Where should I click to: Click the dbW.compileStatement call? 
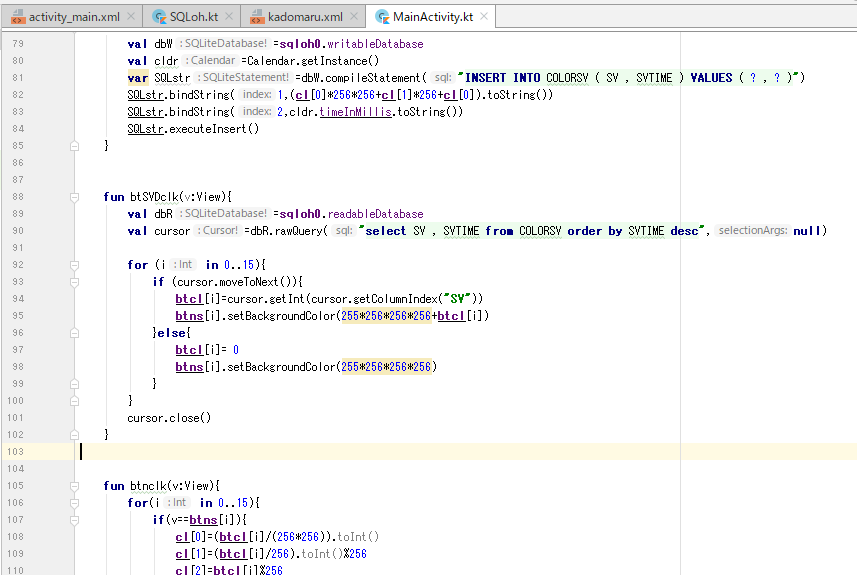[361, 78]
